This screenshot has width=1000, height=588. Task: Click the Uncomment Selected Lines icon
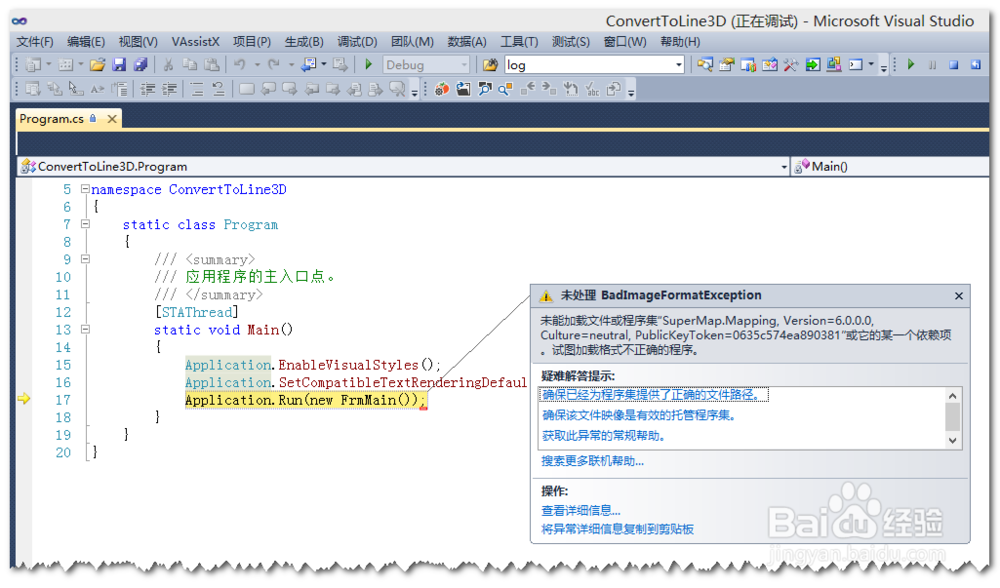pyautogui.click(x=219, y=89)
